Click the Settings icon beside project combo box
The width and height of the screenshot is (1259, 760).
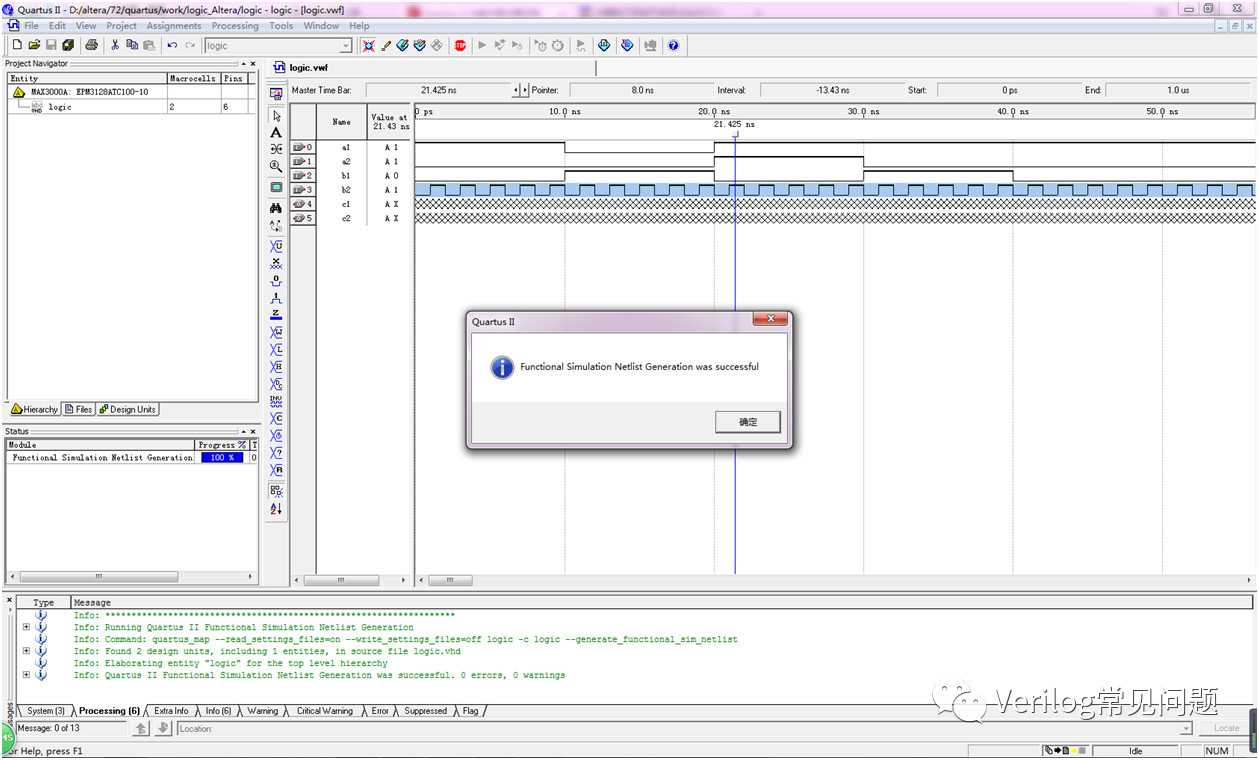point(368,45)
